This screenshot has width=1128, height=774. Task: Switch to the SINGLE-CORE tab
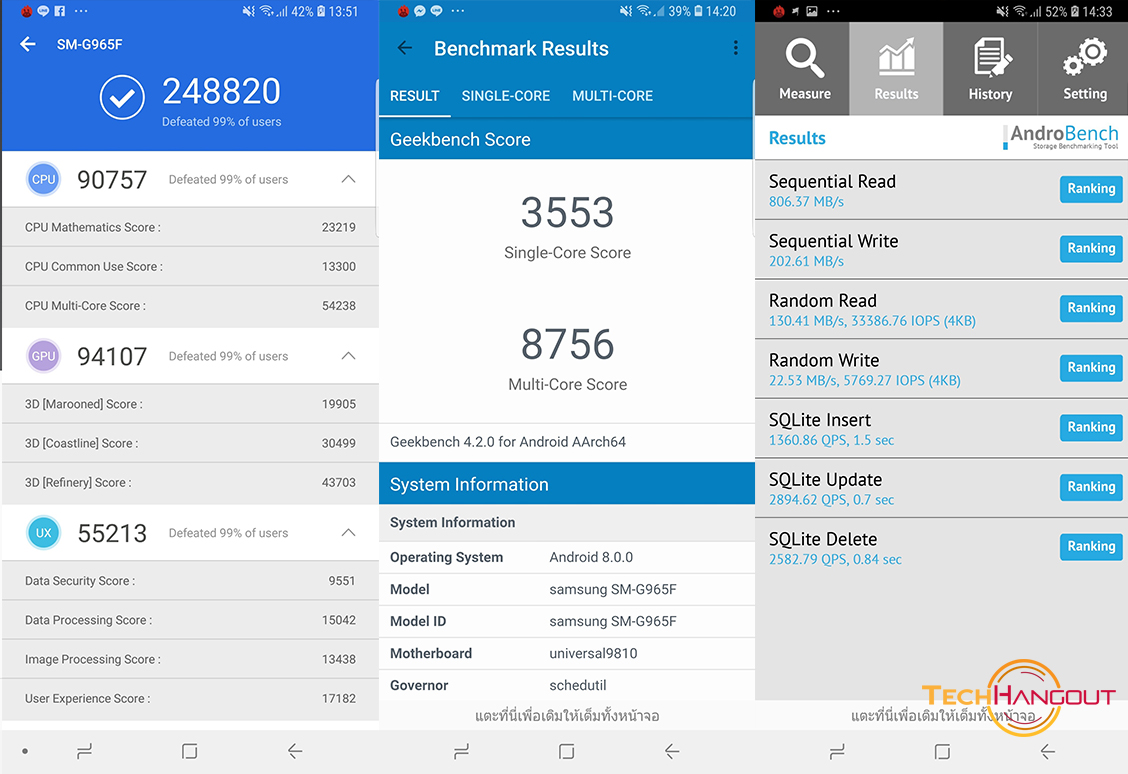pyautogui.click(x=506, y=96)
